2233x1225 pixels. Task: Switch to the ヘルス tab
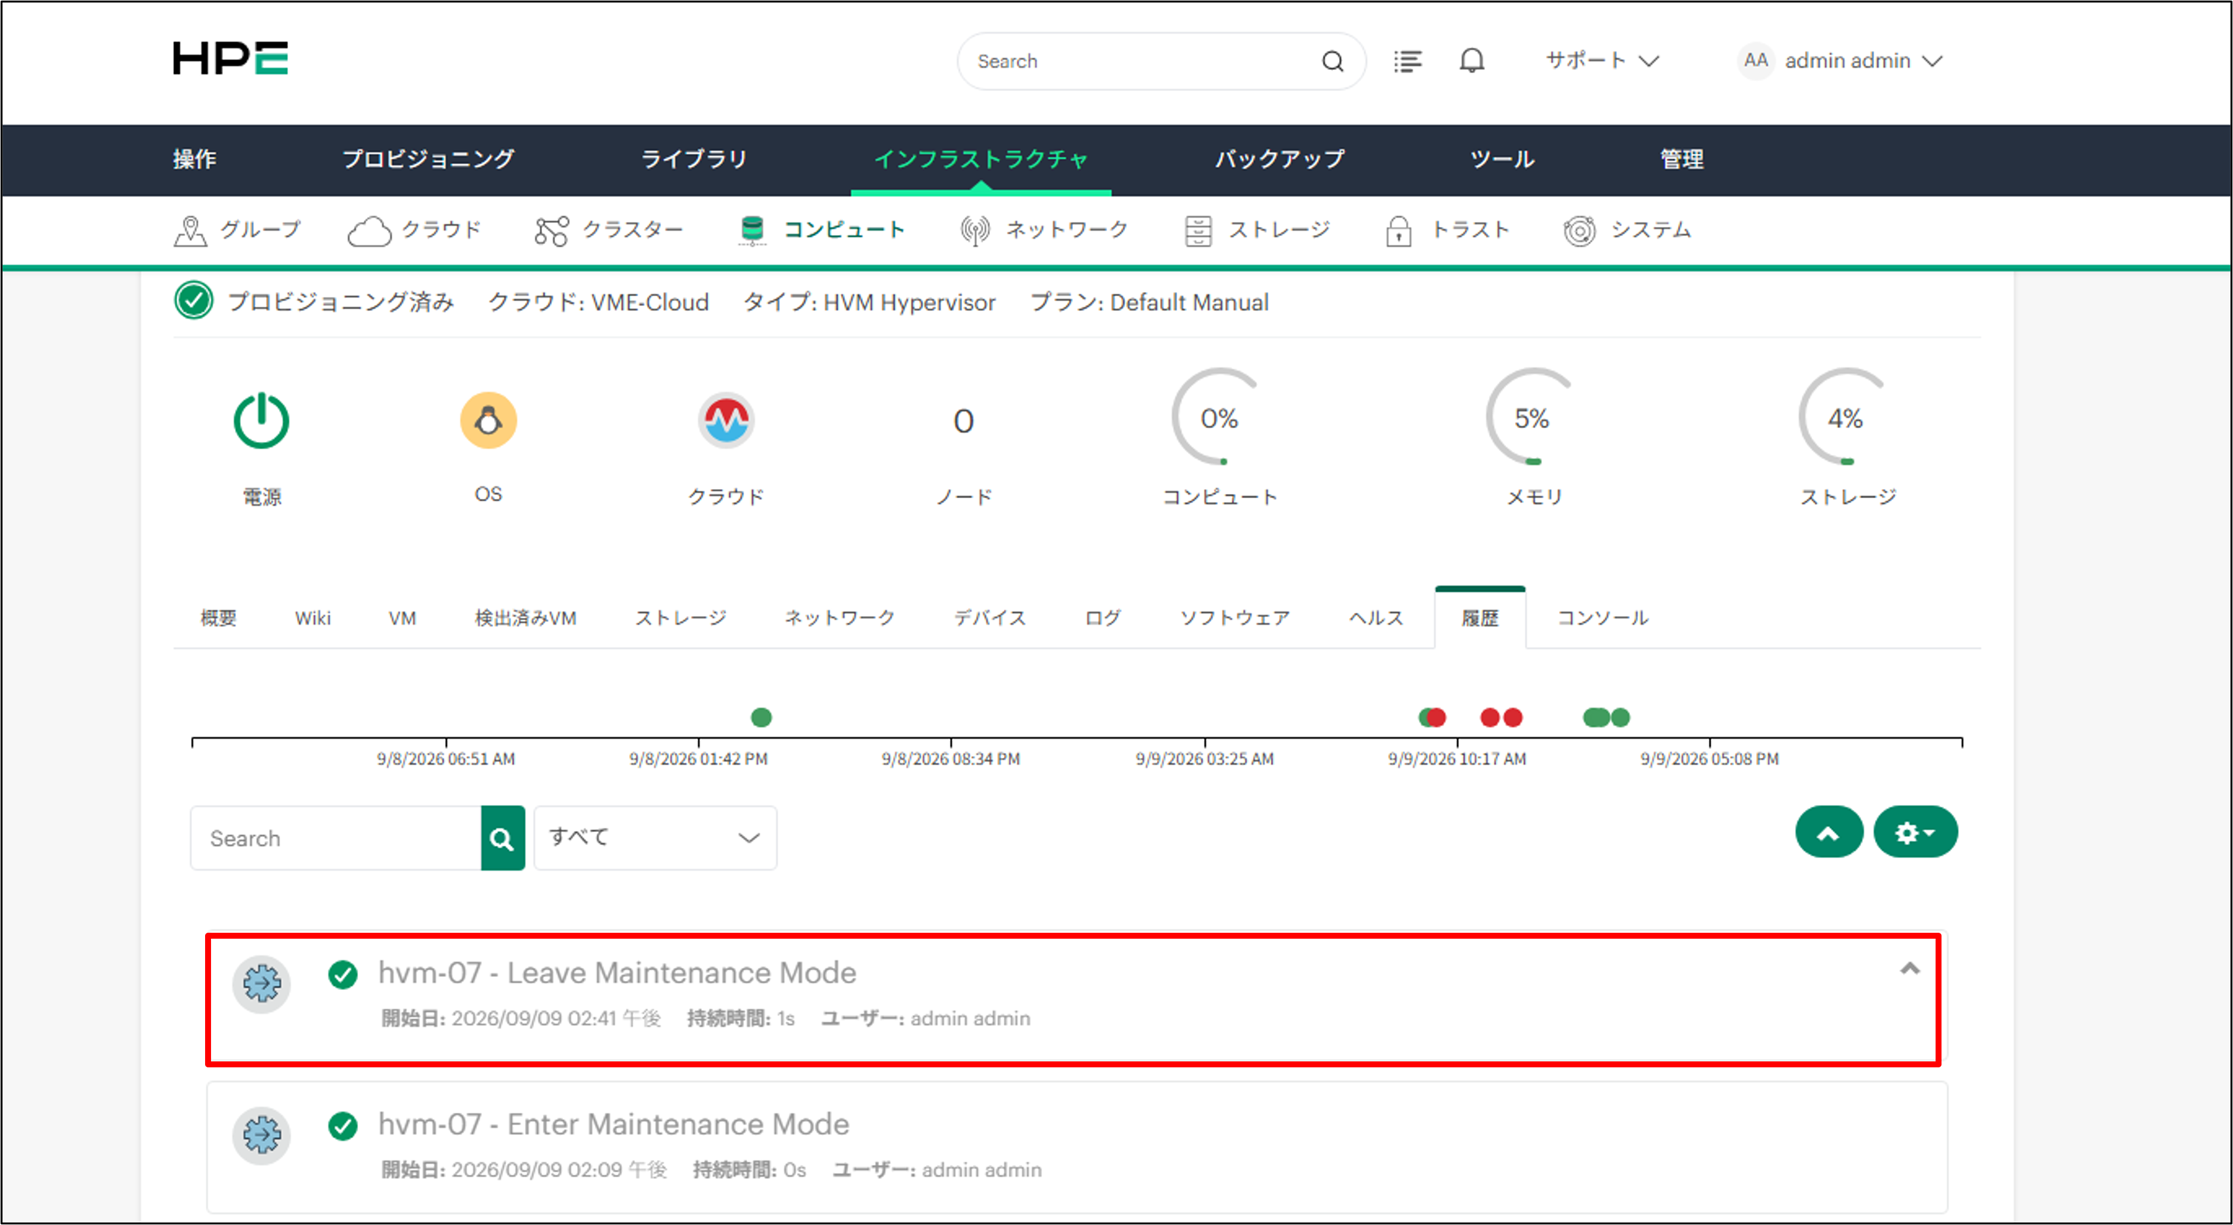[1376, 618]
